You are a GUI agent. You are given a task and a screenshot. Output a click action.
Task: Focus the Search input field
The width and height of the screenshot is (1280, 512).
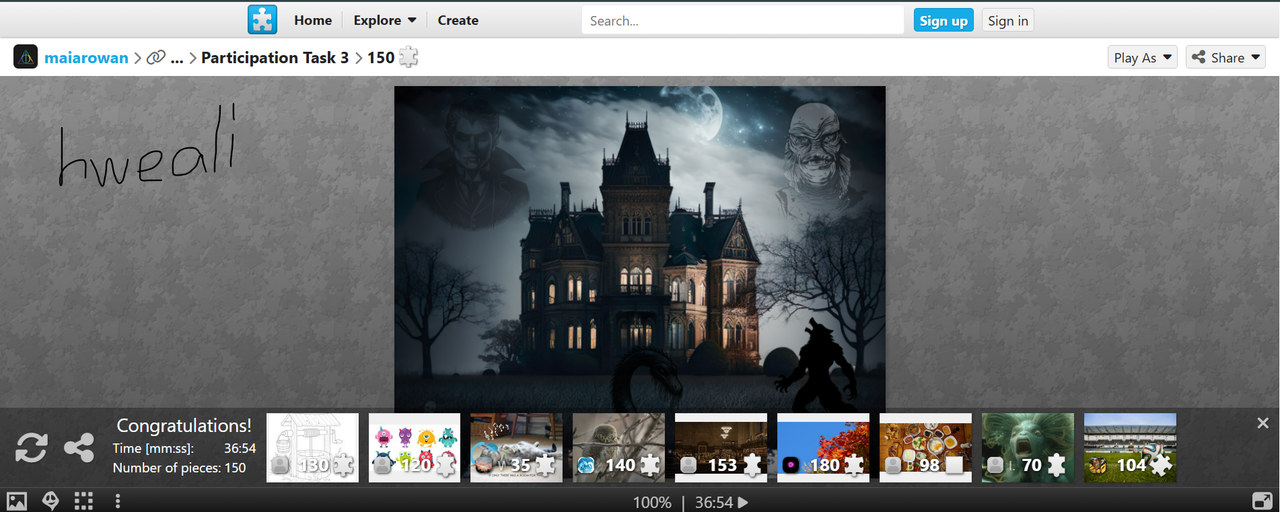[x=743, y=20]
